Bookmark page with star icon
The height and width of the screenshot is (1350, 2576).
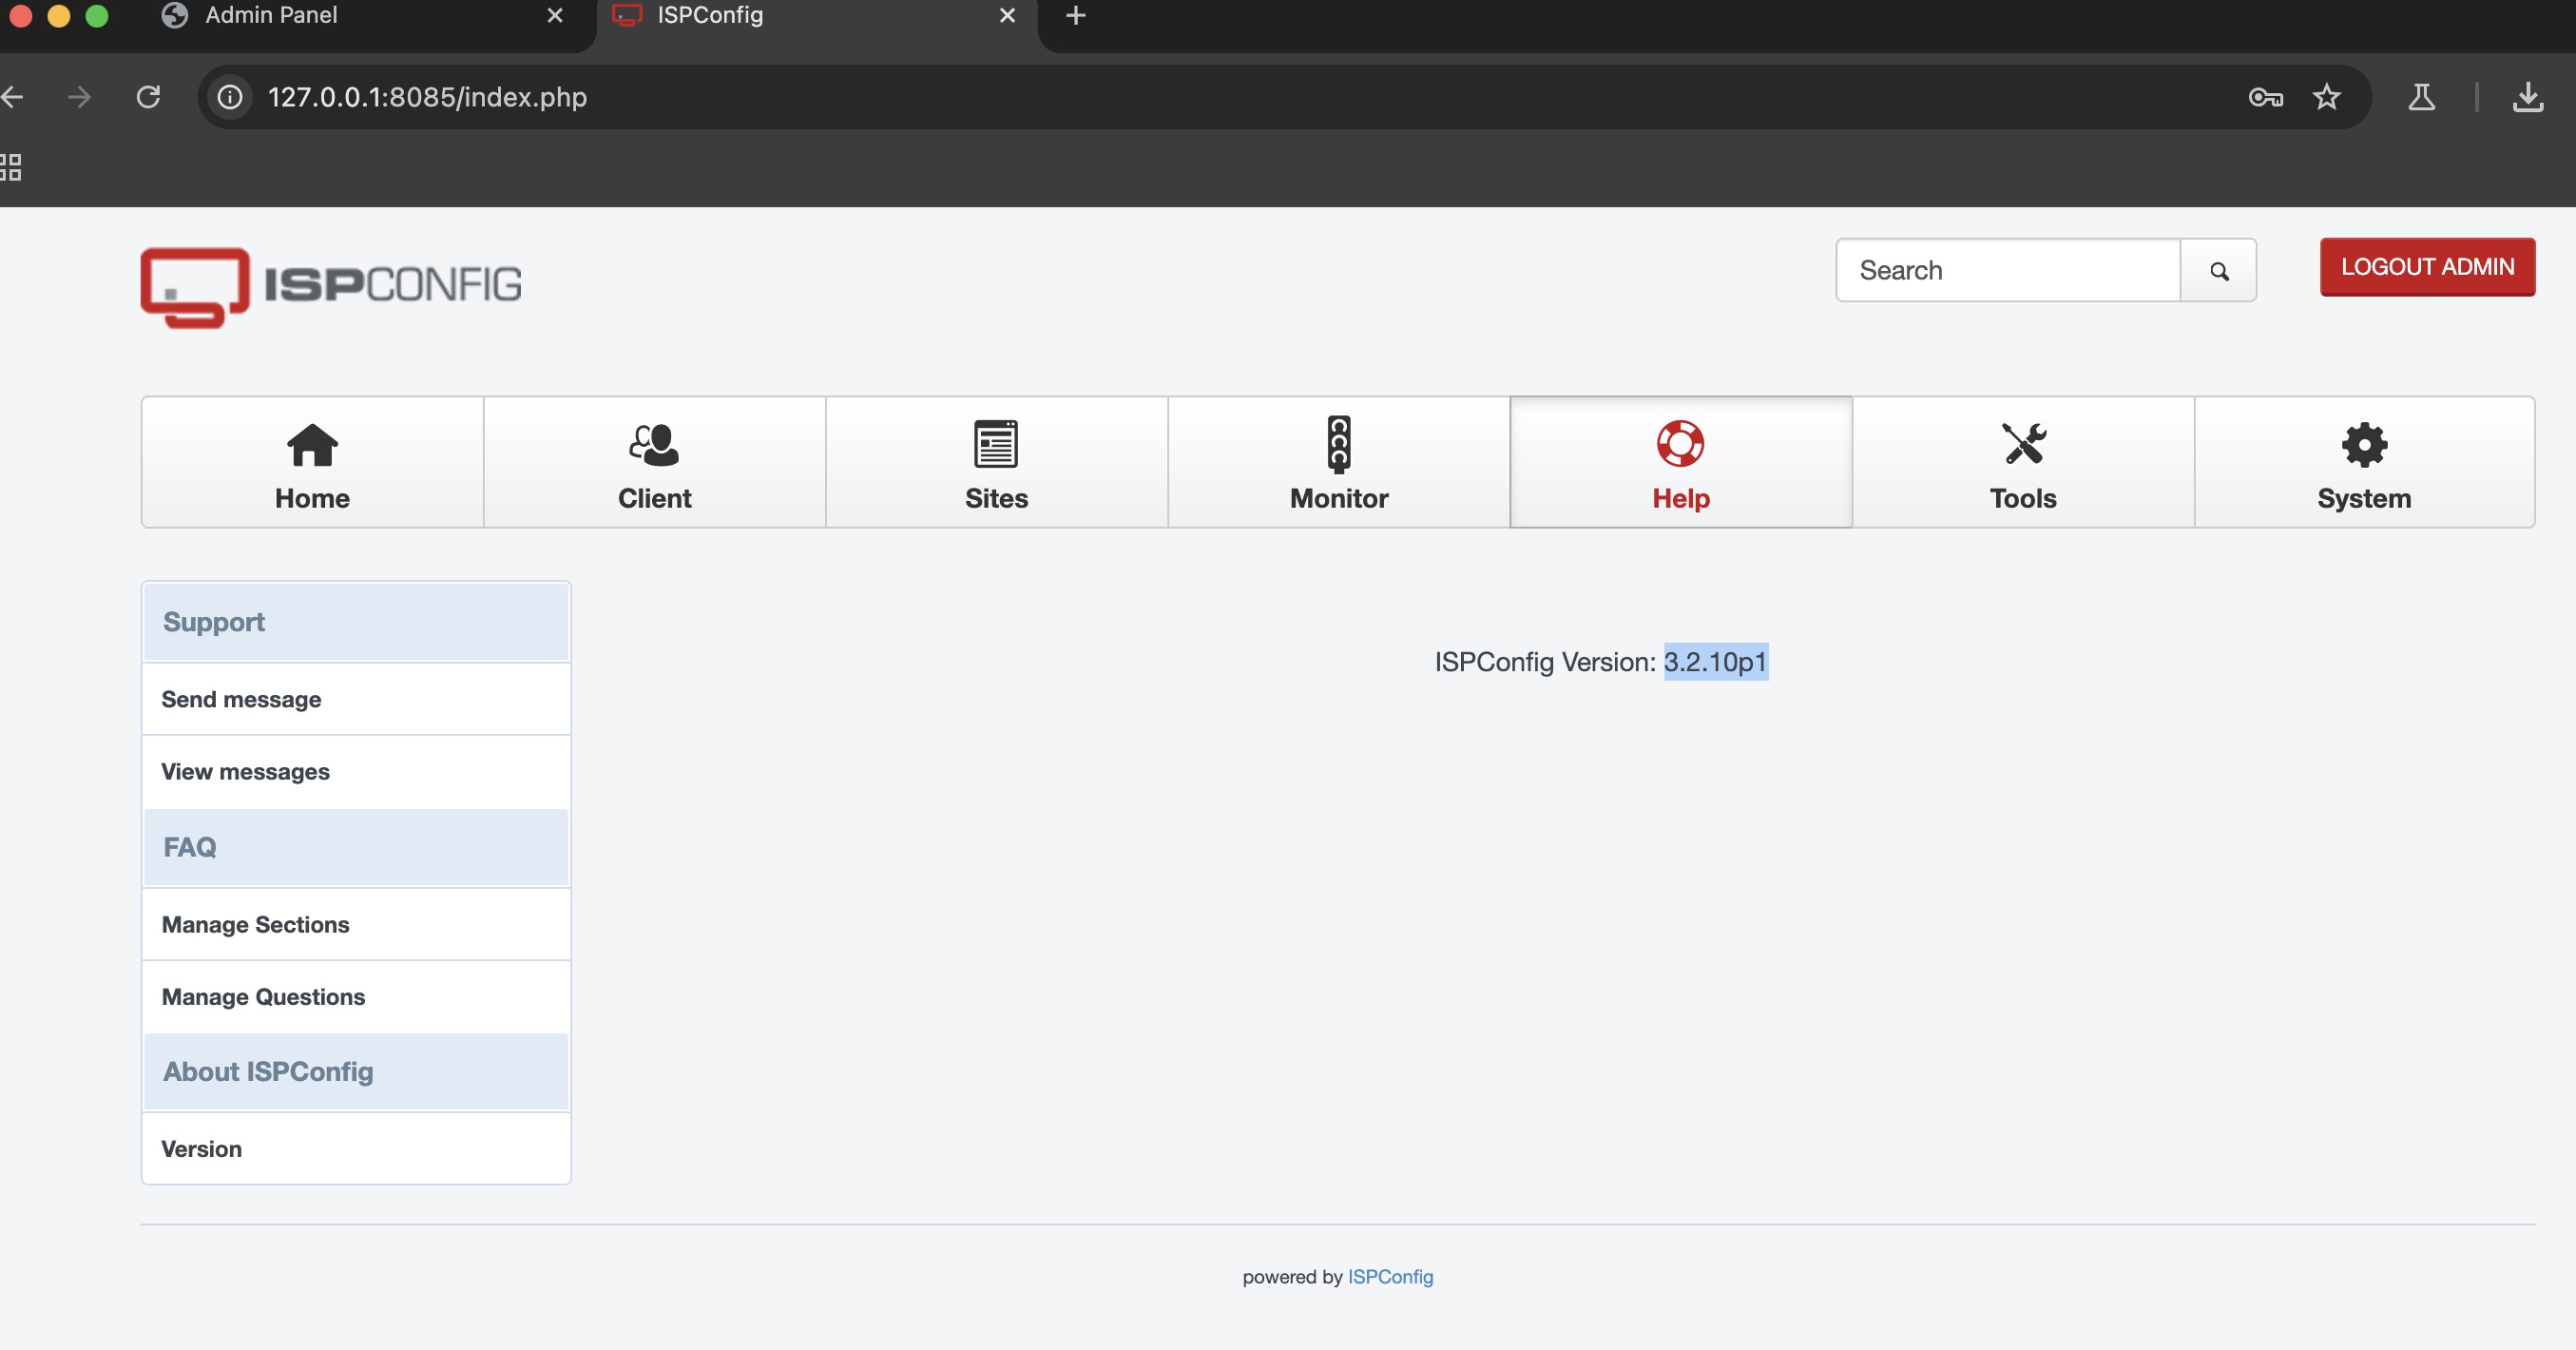pyautogui.click(x=2326, y=97)
